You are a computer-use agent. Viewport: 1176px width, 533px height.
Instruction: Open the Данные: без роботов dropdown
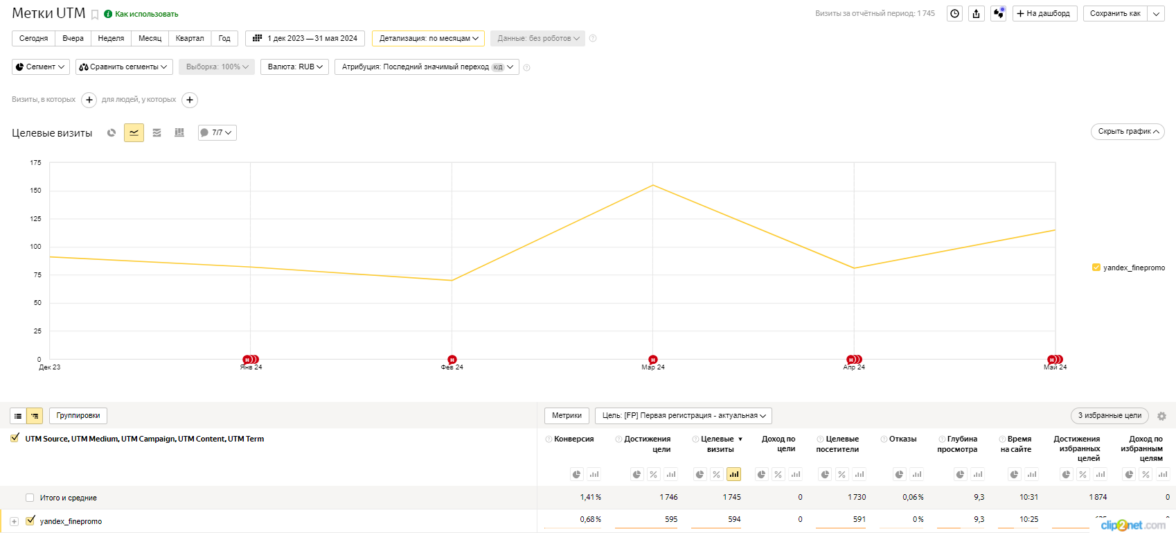(x=538, y=38)
